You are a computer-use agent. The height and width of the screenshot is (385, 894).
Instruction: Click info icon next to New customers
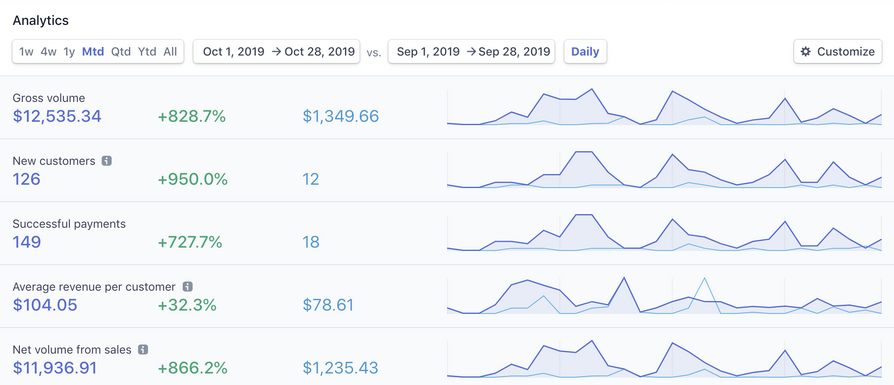coord(107,161)
